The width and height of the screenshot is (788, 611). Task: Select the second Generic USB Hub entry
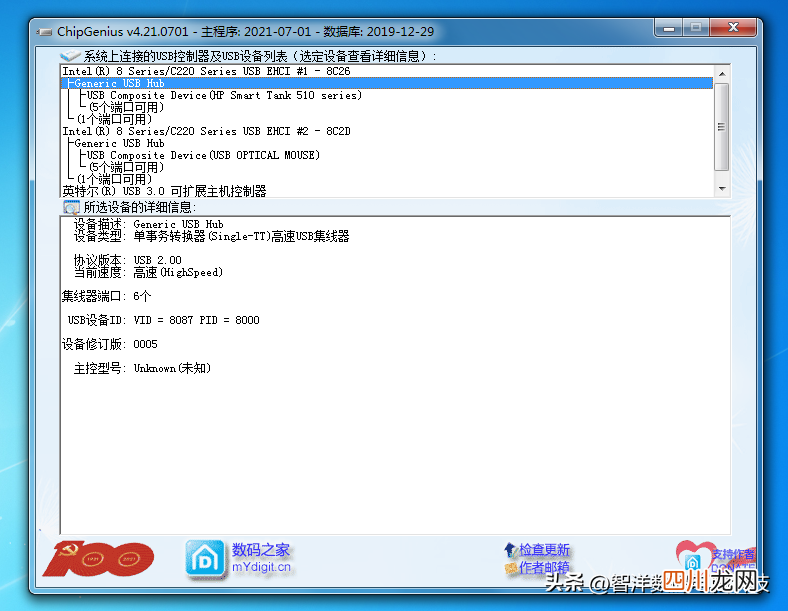click(x=119, y=143)
